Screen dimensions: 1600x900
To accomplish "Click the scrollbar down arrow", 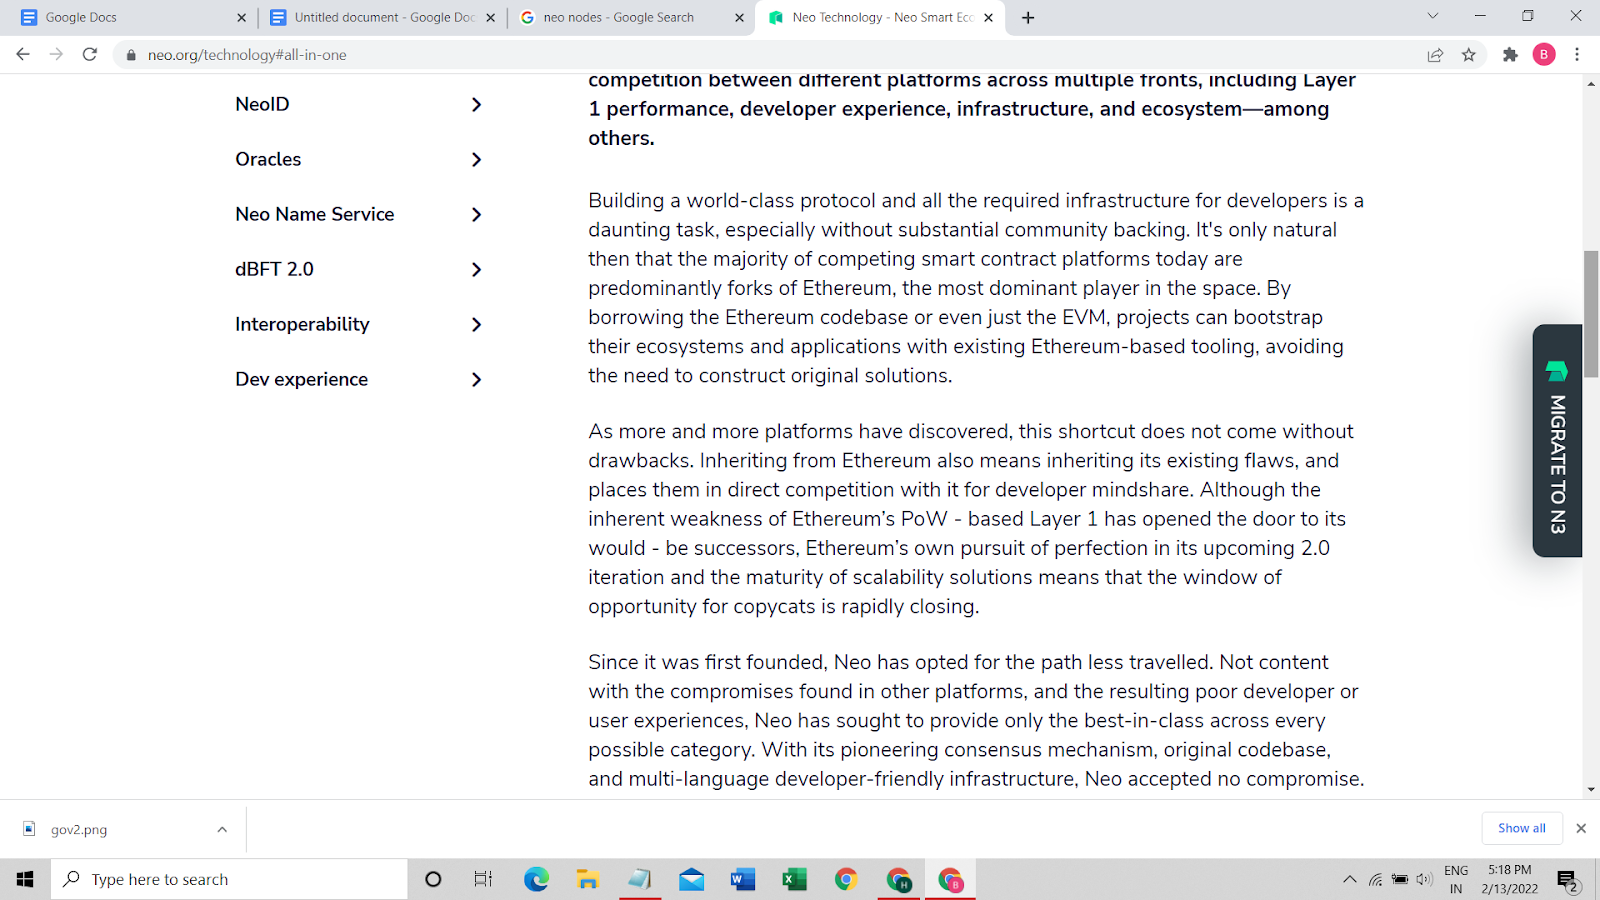I will pos(1591,789).
